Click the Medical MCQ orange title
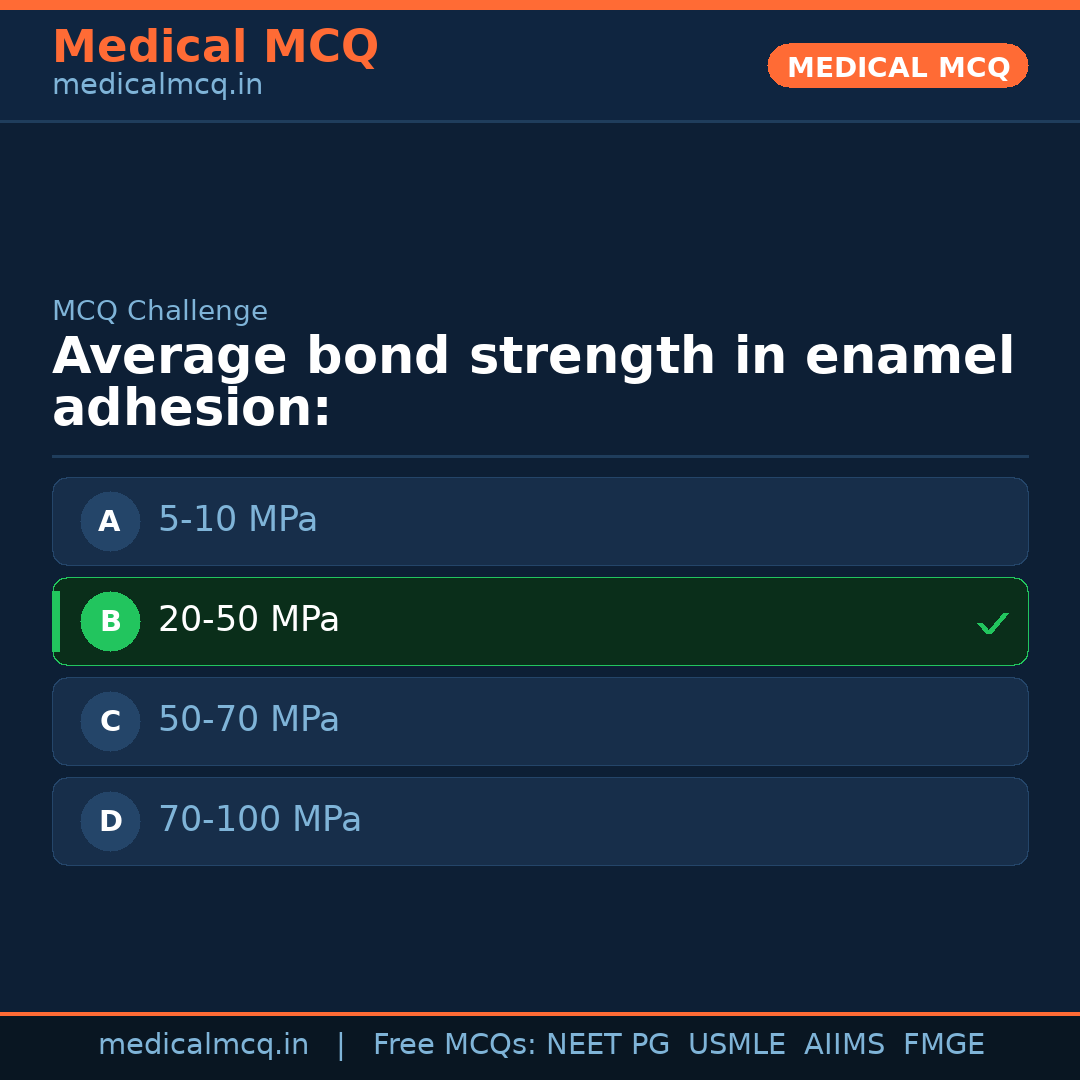The height and width of the screenshot is (1080, 1080). pyautogui.click(x=215, y=47)
